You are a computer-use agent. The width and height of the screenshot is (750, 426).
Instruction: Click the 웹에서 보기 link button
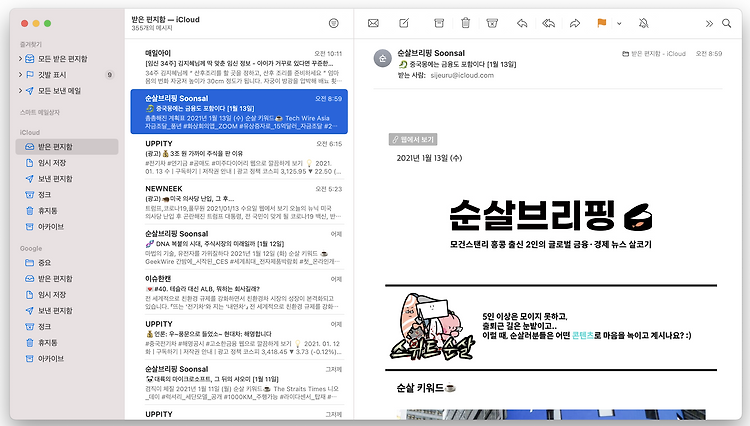[x=413, y=140]
